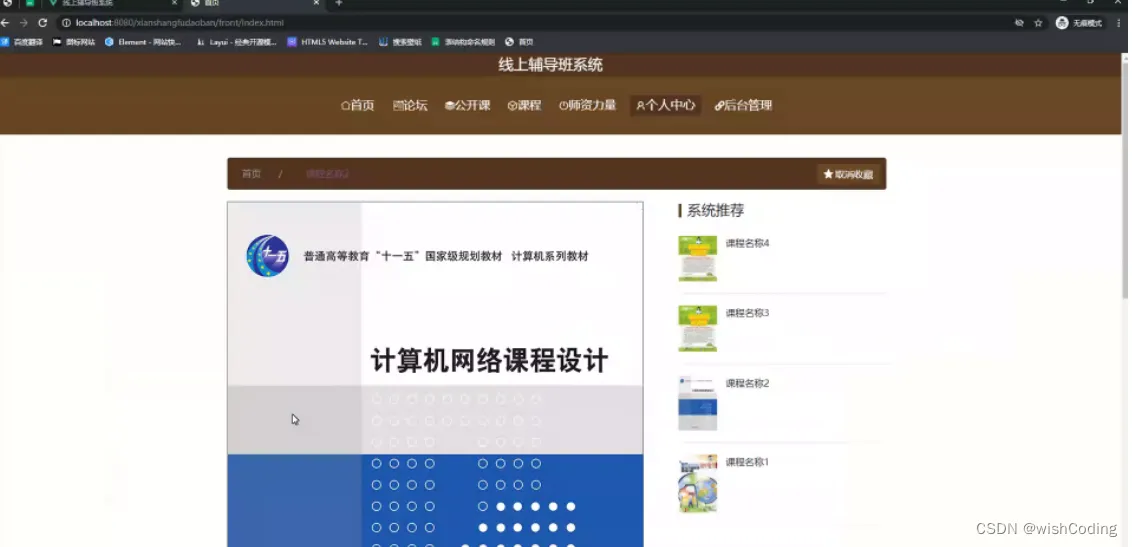The height and width of the screenshot is (547, 1132).
Task: Click the 课程名称4 title text
Action: coord(747,243)
